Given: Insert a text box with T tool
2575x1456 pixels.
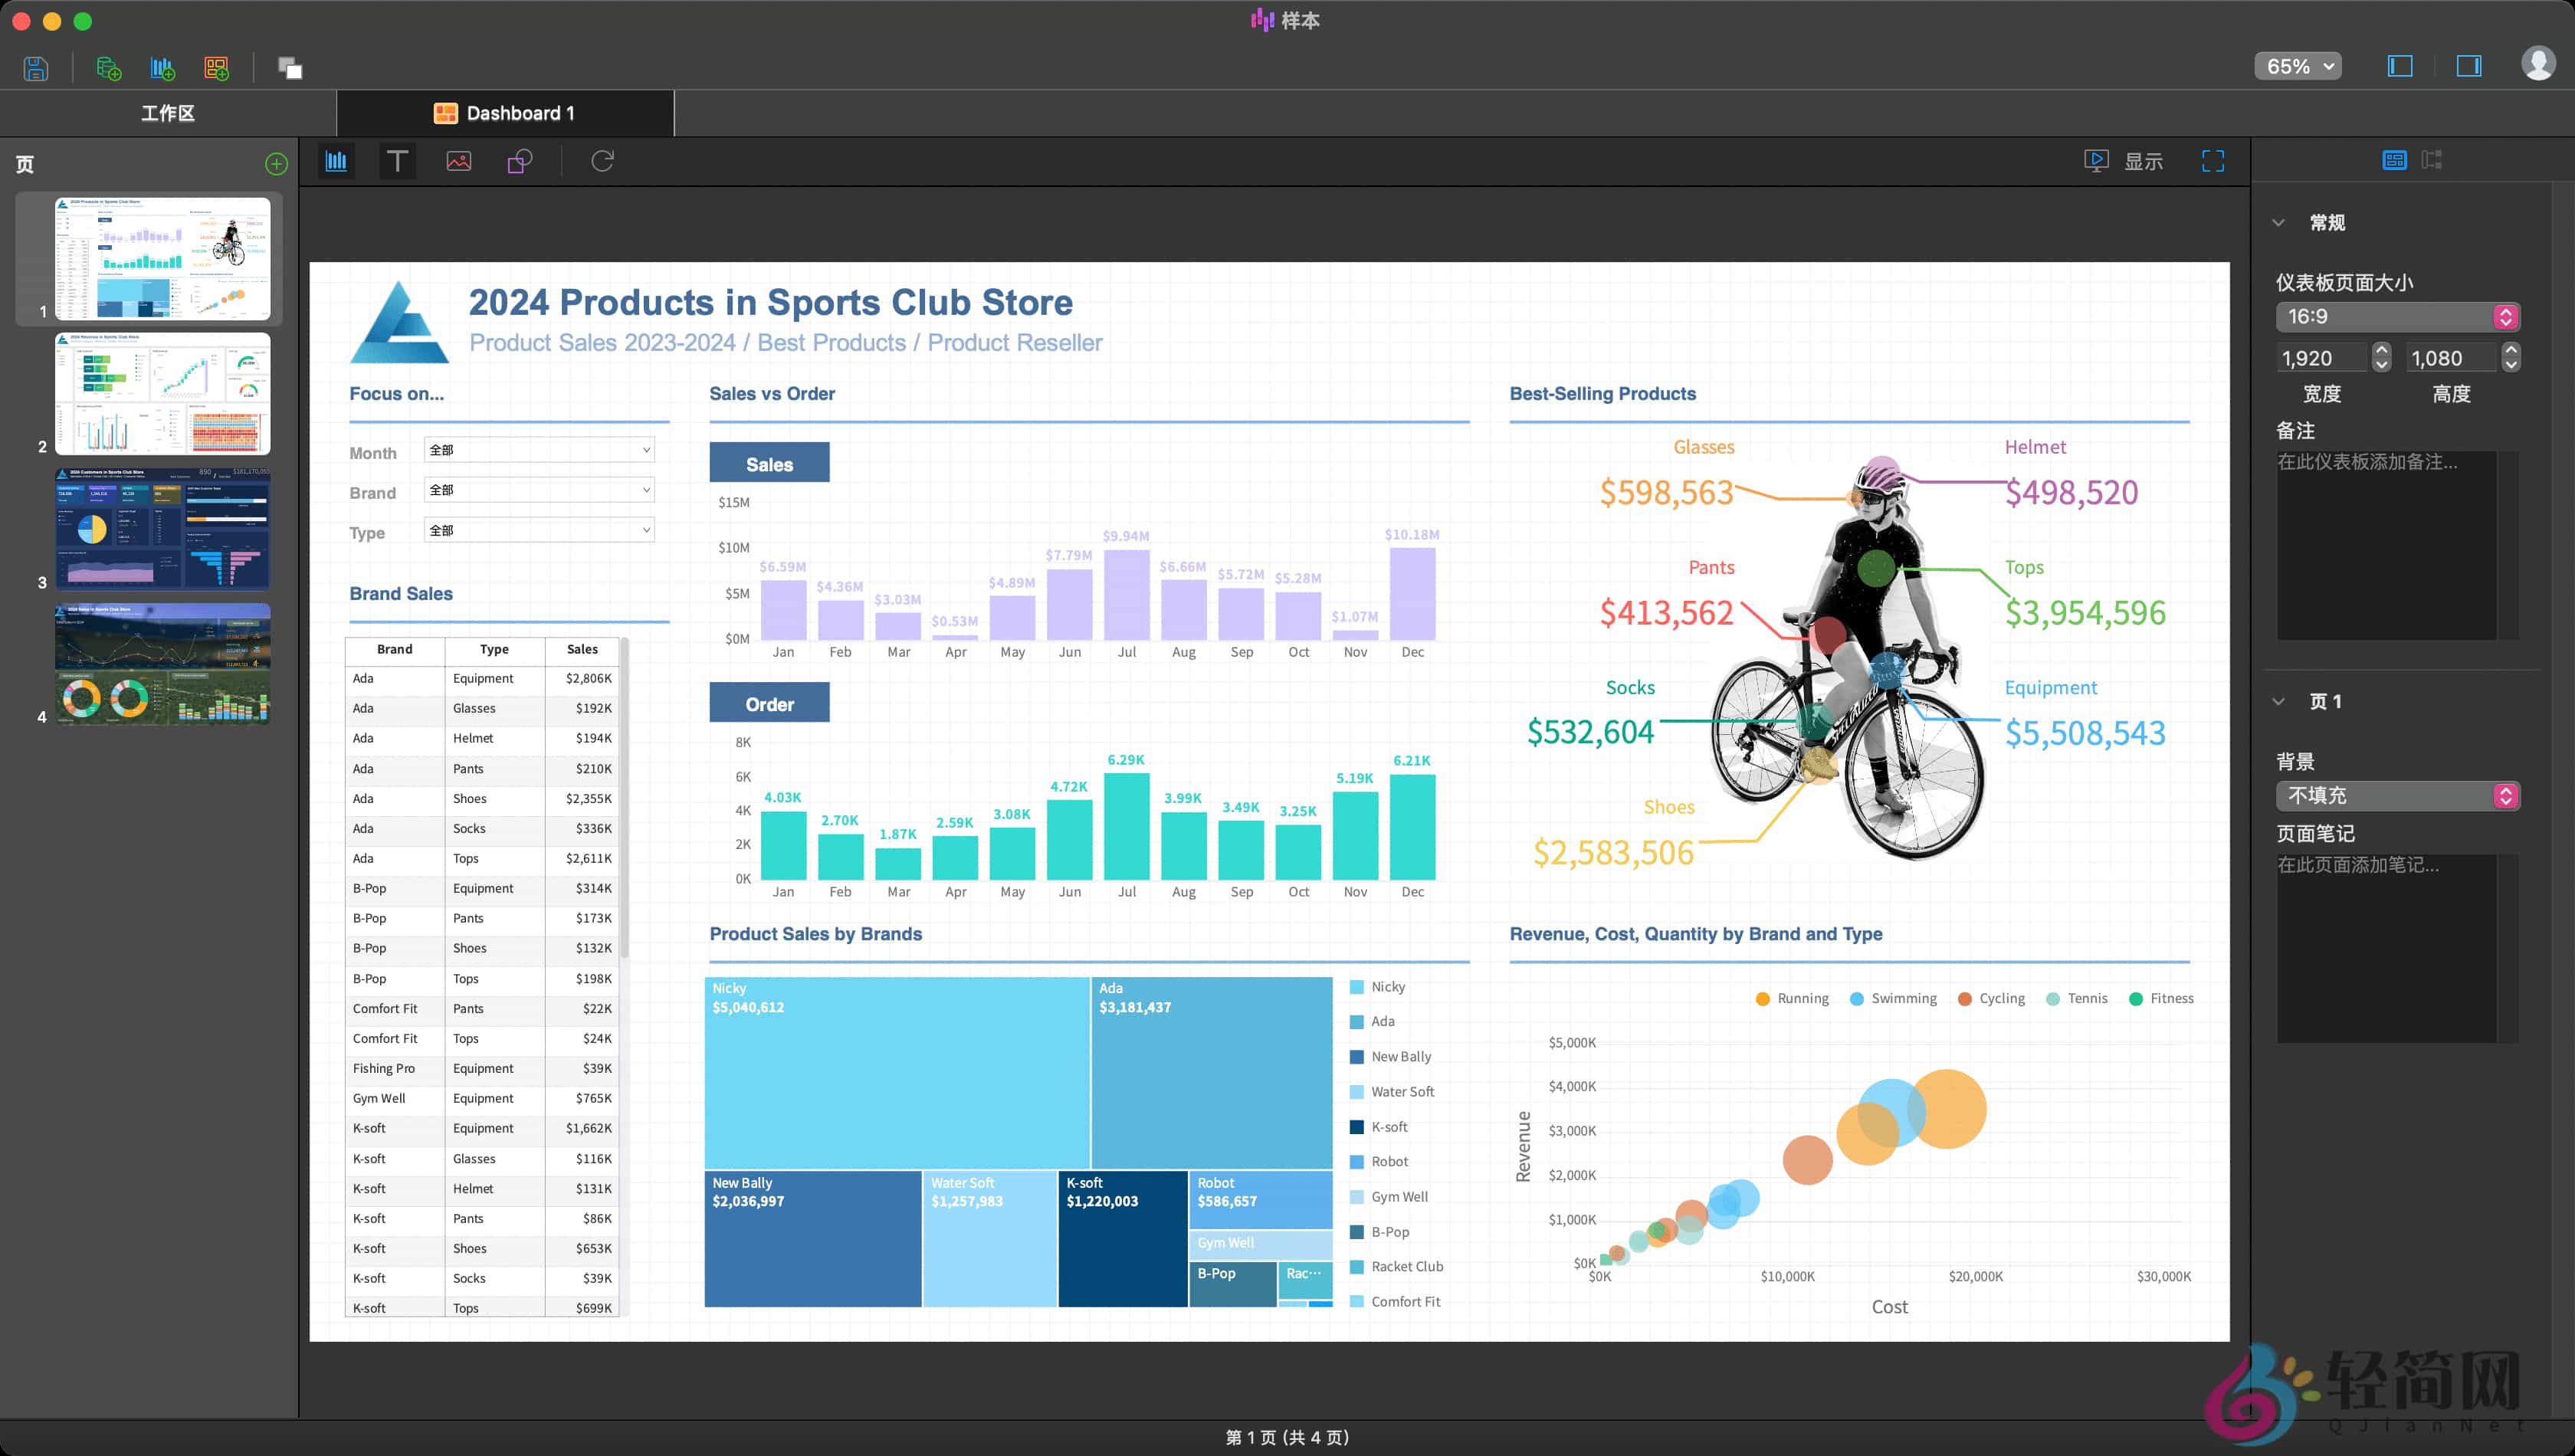Looking at the screenshot, I should pos(397,161).
